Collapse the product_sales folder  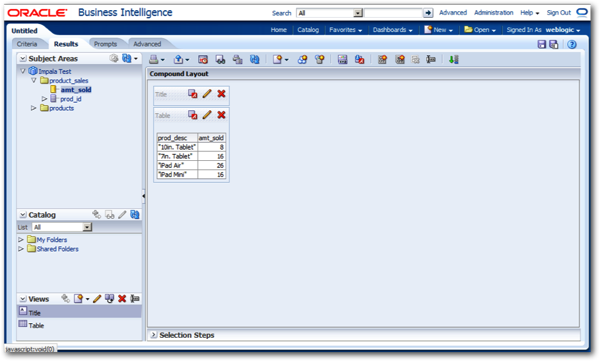point(34,80)
